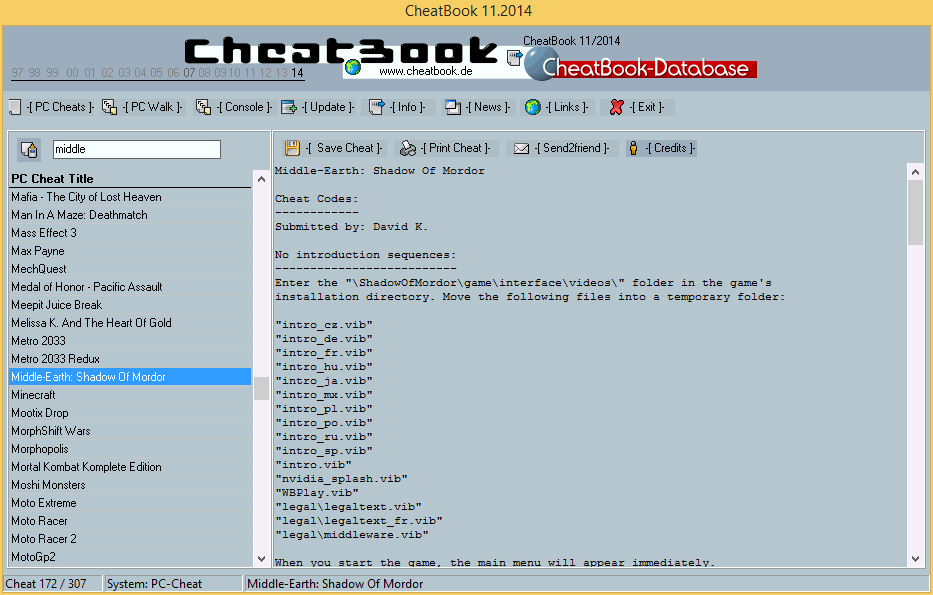Click the www.cheatbook.de link
The width and height of the screenshot is (933, 595).
point(425,71)
